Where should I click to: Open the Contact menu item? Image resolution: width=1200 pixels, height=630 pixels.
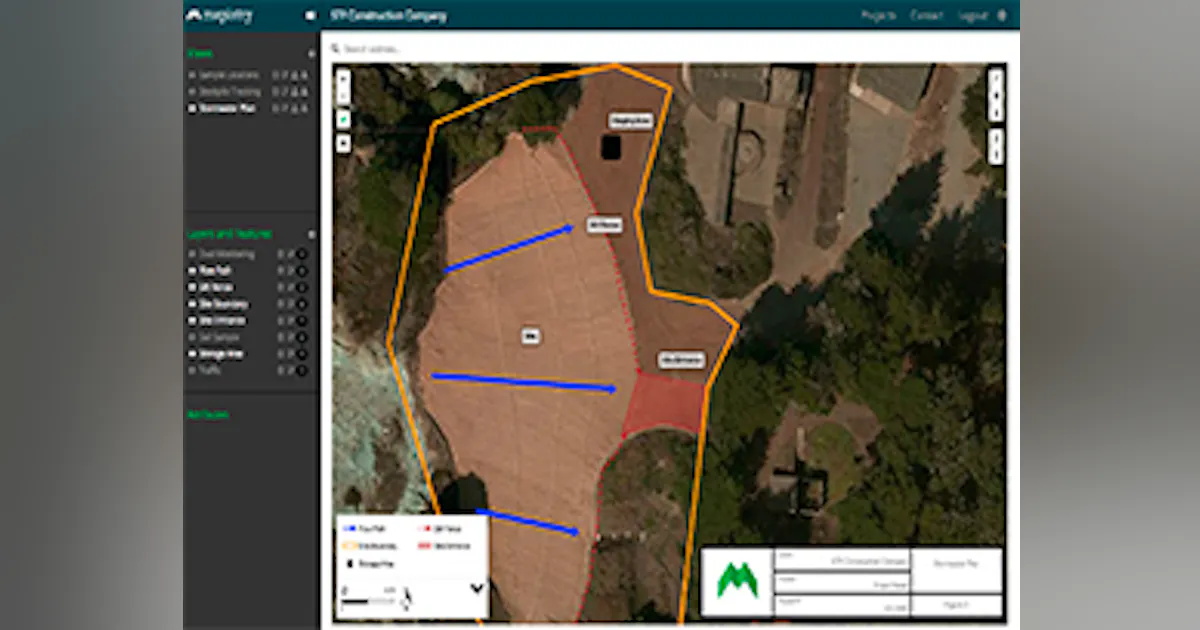click(926, 15)
